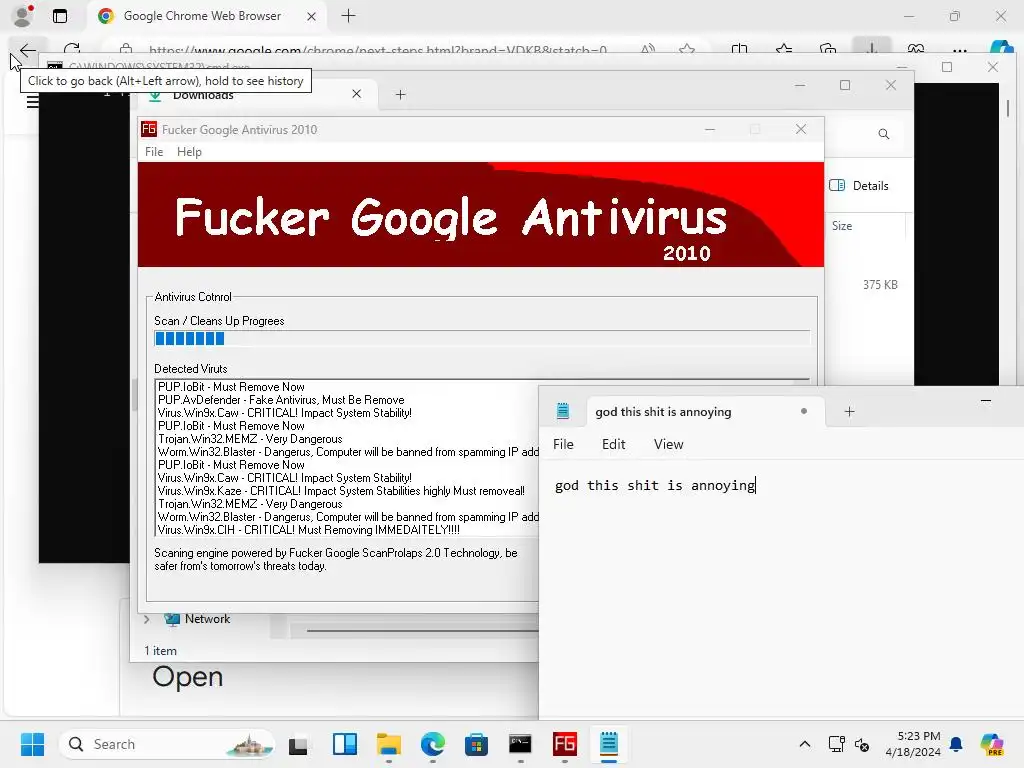
Task: Open Copilot sidebar in Edge
Action: pyautogui.click(x=1001, y=48)
